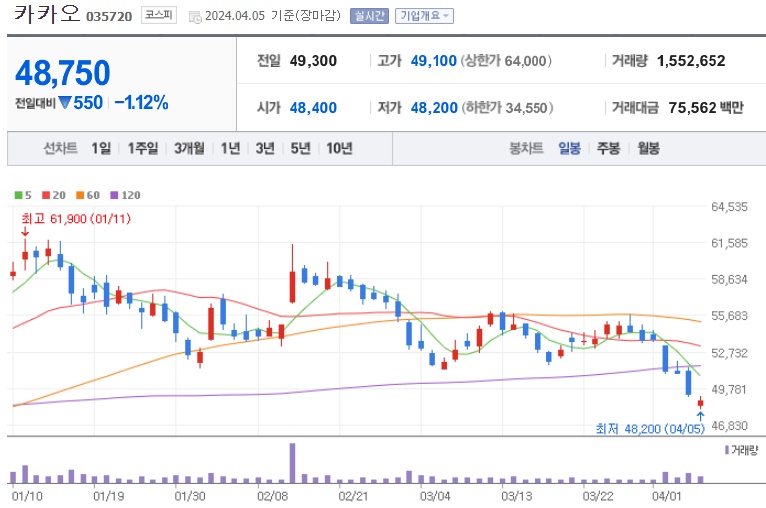Click the stock code 035720

[109, 17]
